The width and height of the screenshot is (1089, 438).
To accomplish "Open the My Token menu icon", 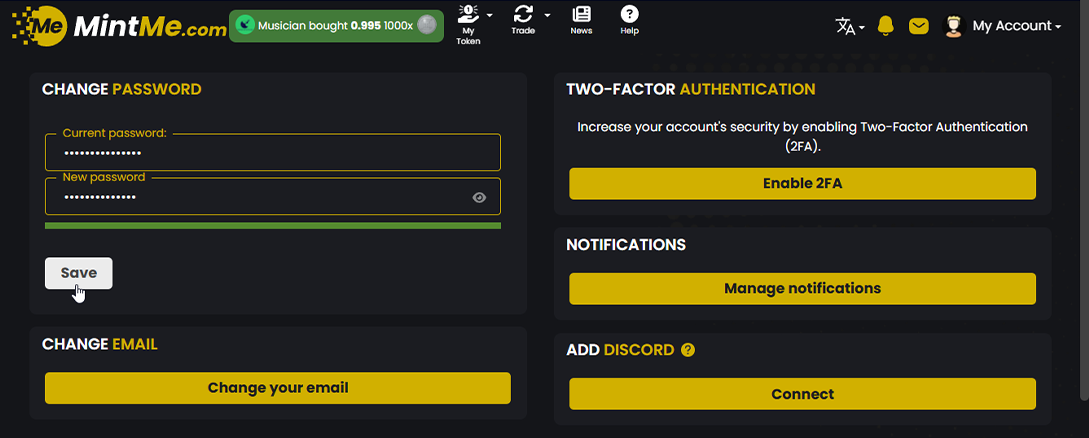I will (x=468, y=16).
